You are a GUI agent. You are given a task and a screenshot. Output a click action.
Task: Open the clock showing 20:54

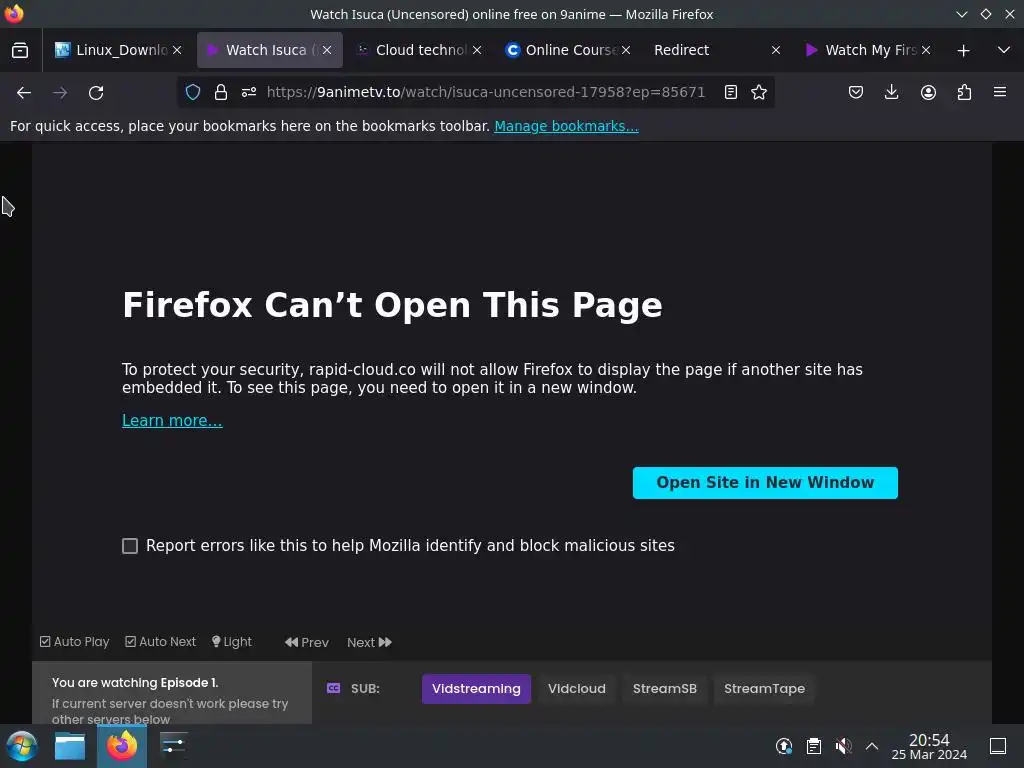[x=929, y=746]
